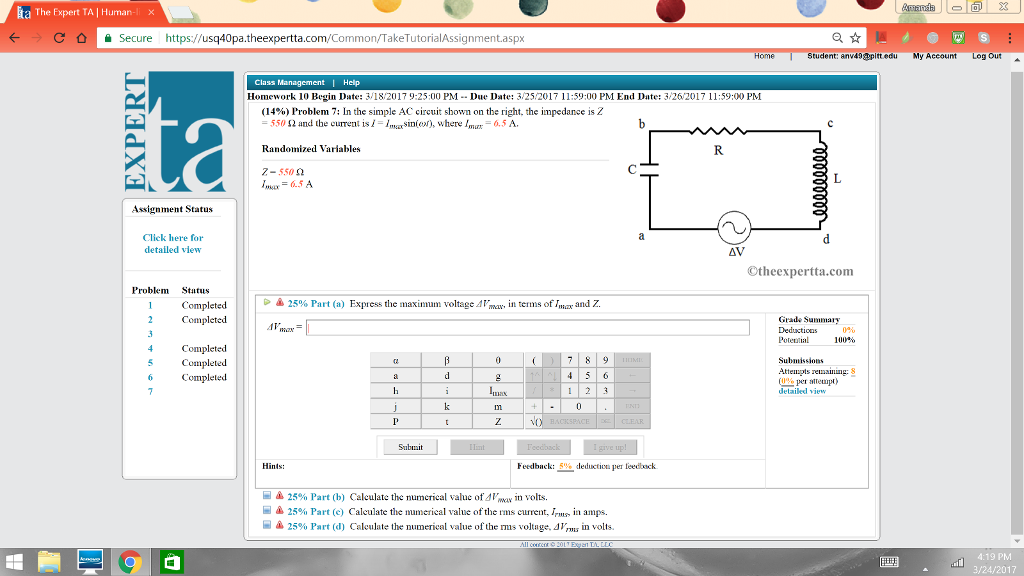The image size is (1024, 576).
Task: Open 'Click here for detailed view' link
Action: 173,244
